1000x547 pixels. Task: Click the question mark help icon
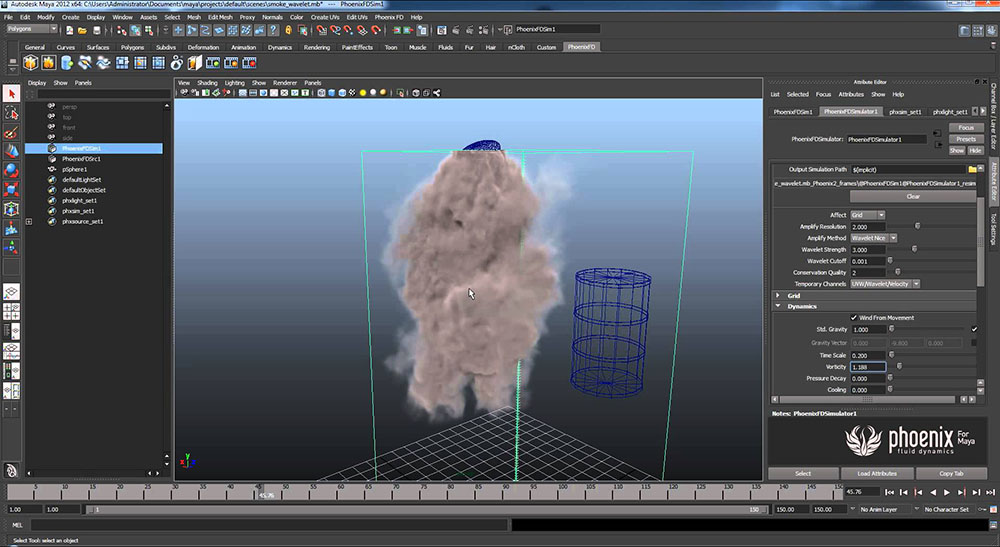(x=274, y=30)
